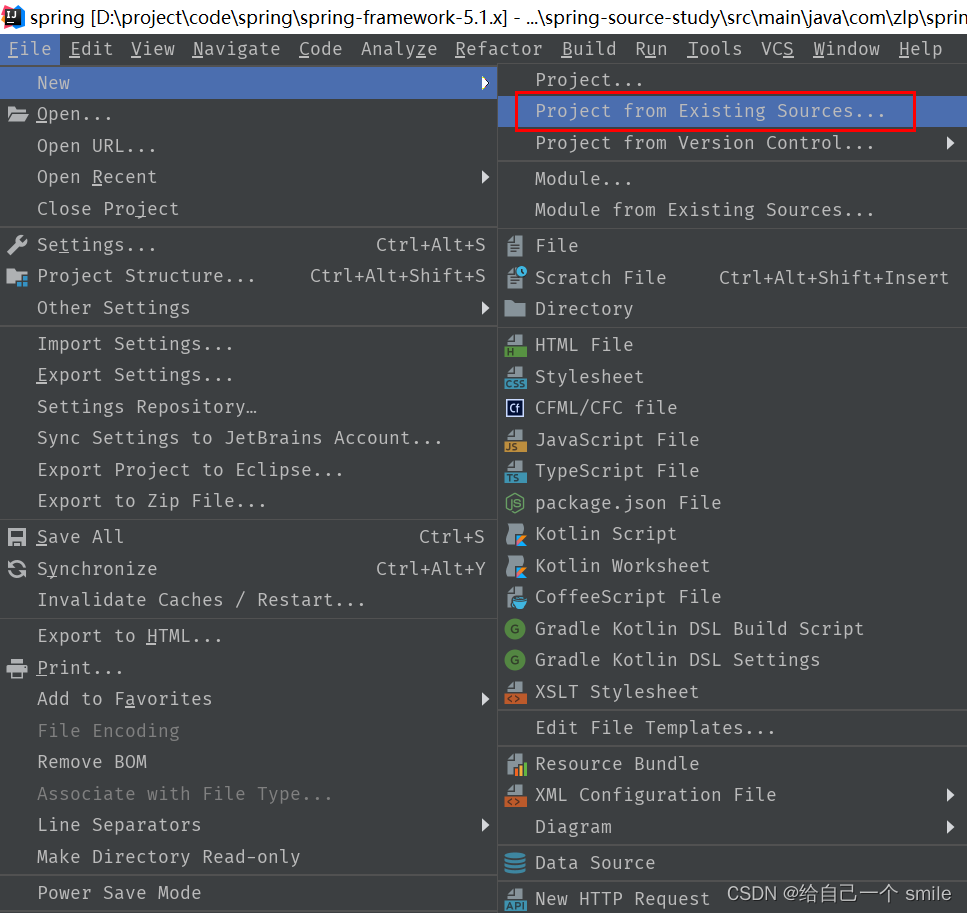Click the Kotlin Worksheet icon
The width and height of the screenshot is (967, 913).
(x=516, y=566)
